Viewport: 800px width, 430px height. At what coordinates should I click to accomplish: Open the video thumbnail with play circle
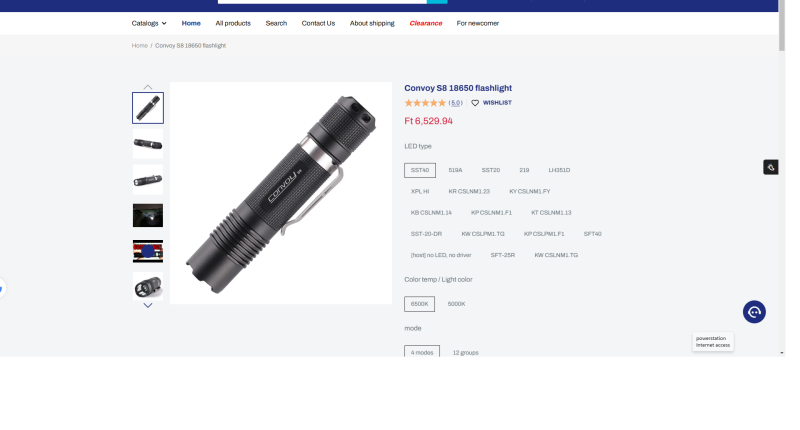[148, 251]
